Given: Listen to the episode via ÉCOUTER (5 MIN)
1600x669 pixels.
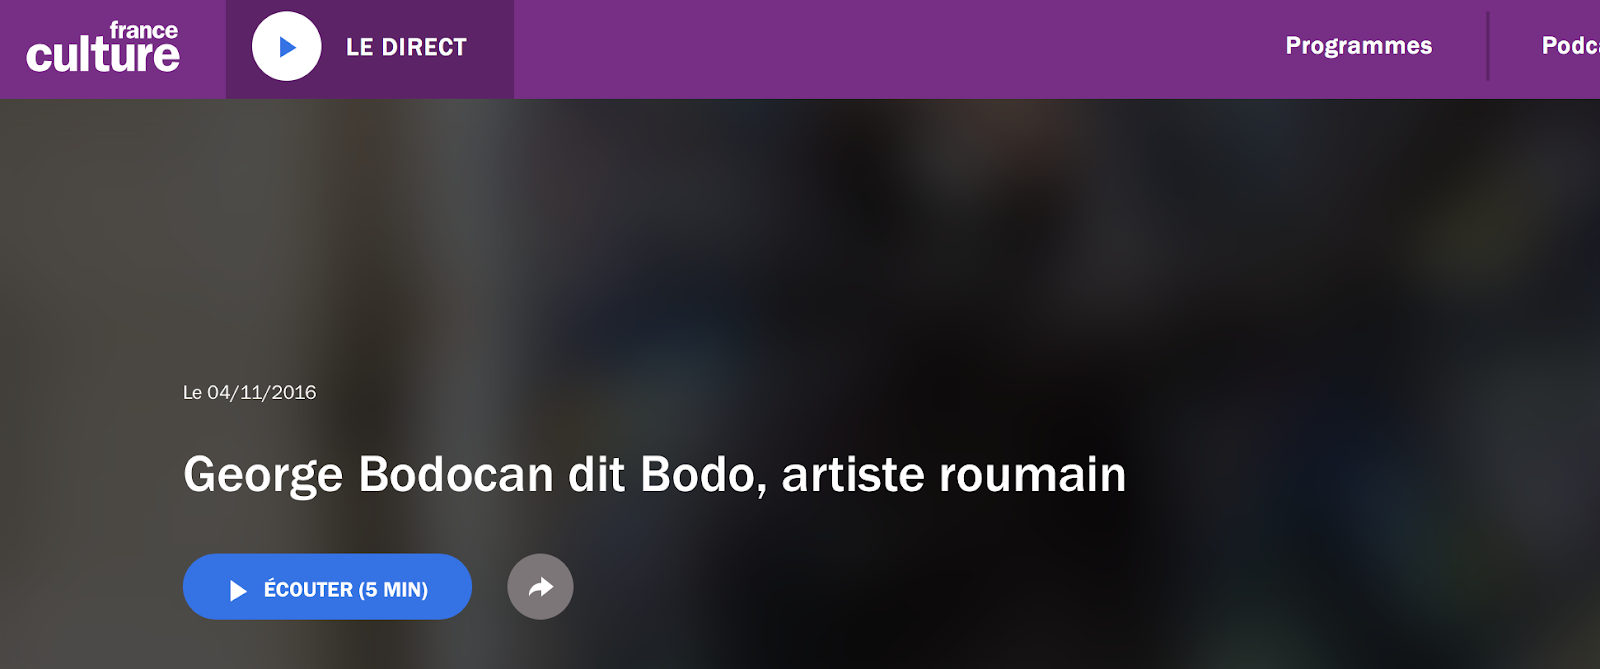Looking at the screenshot, I should tap(327, 587).
